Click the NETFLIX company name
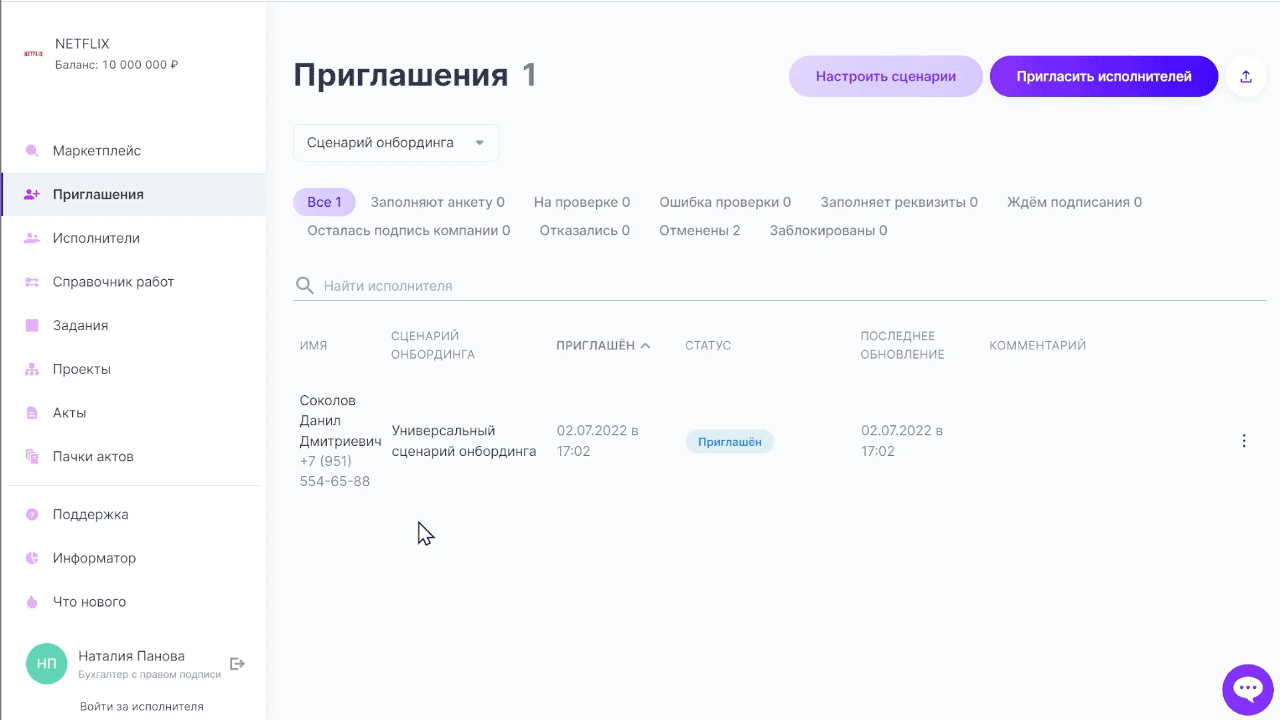Screen dimensions: 1280x720 [x=82, y=44]
